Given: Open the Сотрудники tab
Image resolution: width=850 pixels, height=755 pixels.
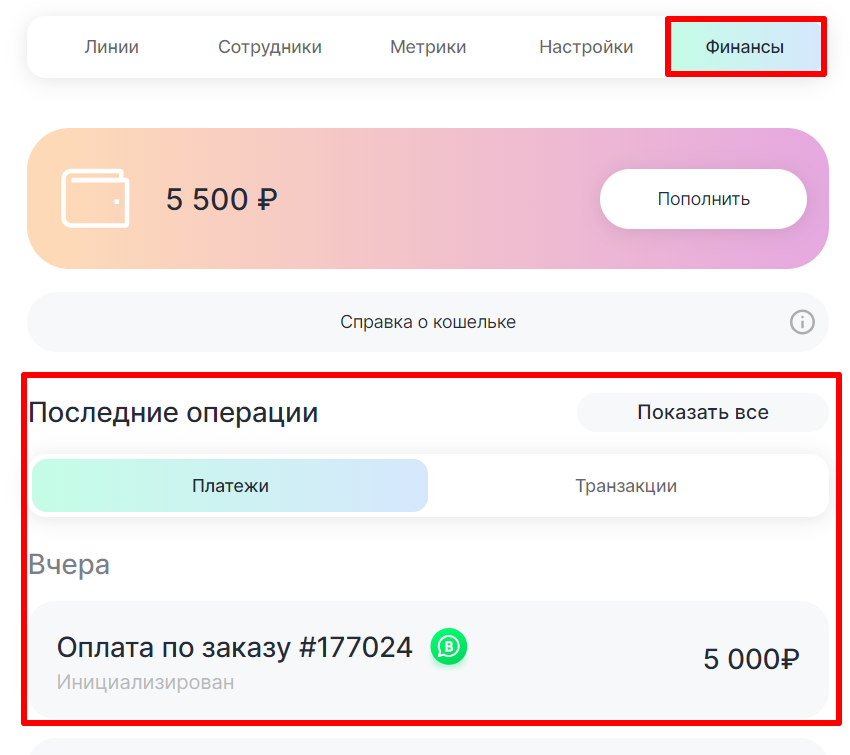Looking at the screenshot, I should click(270, 47).
